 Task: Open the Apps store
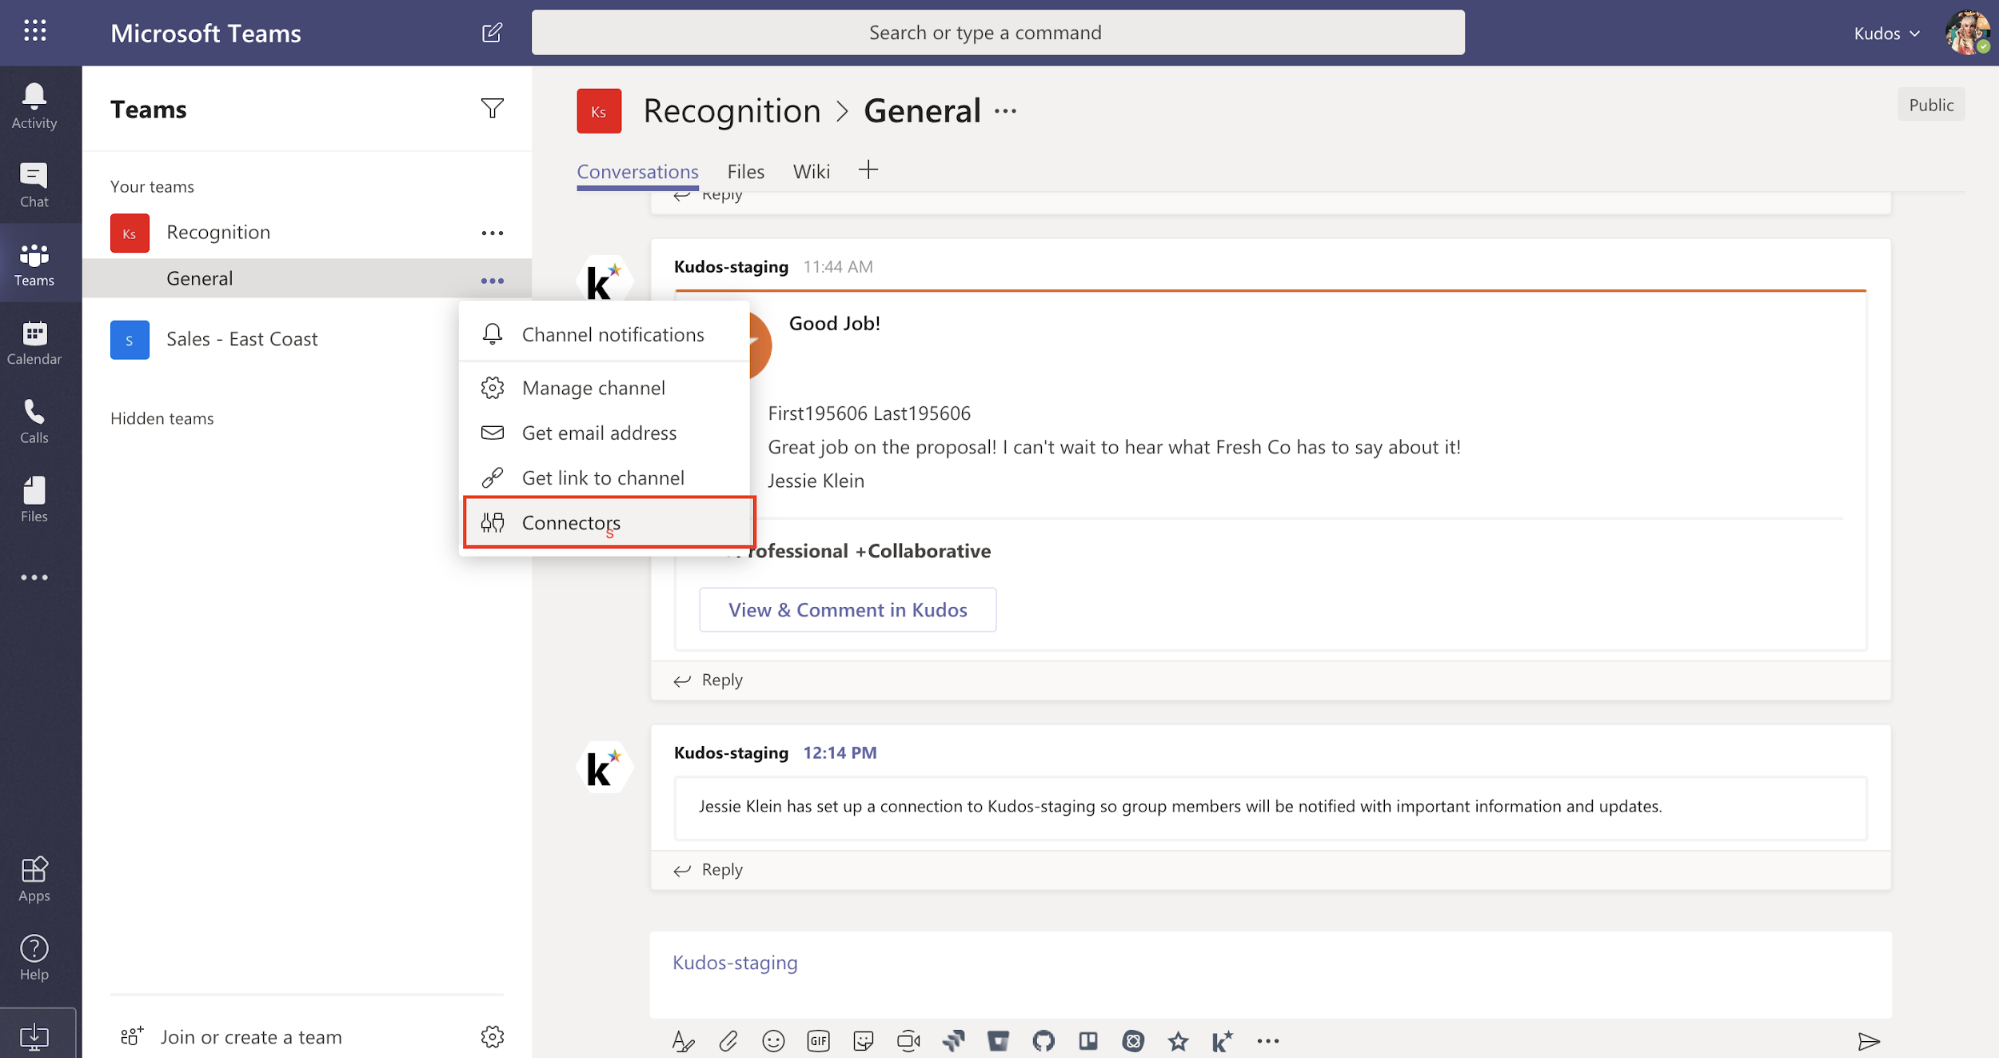34,879
